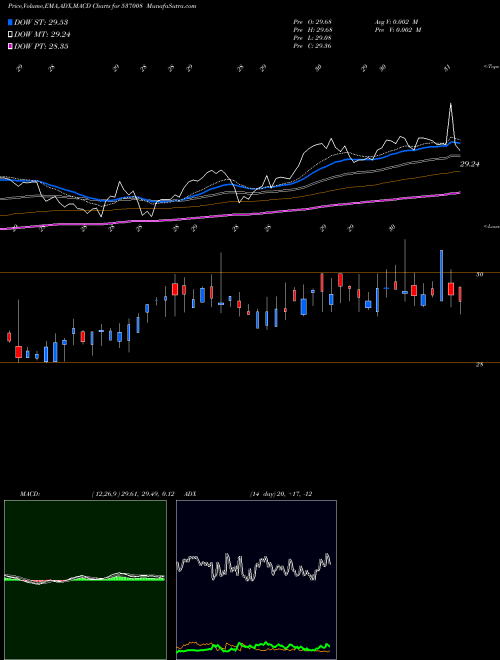This screenshot has width=500, height=660.
Task: Click the 'Pre V: 0.002 M' volume text
Action: (x=398, y=30)
